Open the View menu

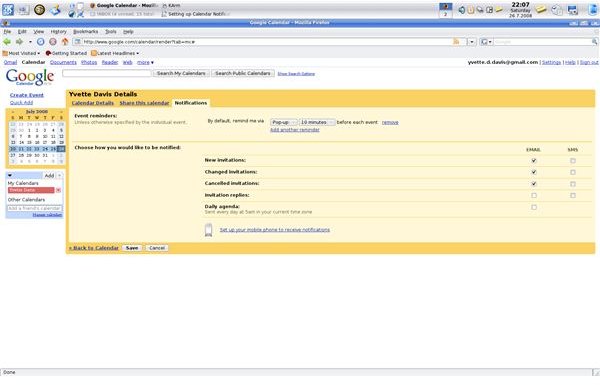(x=39, y=32)
